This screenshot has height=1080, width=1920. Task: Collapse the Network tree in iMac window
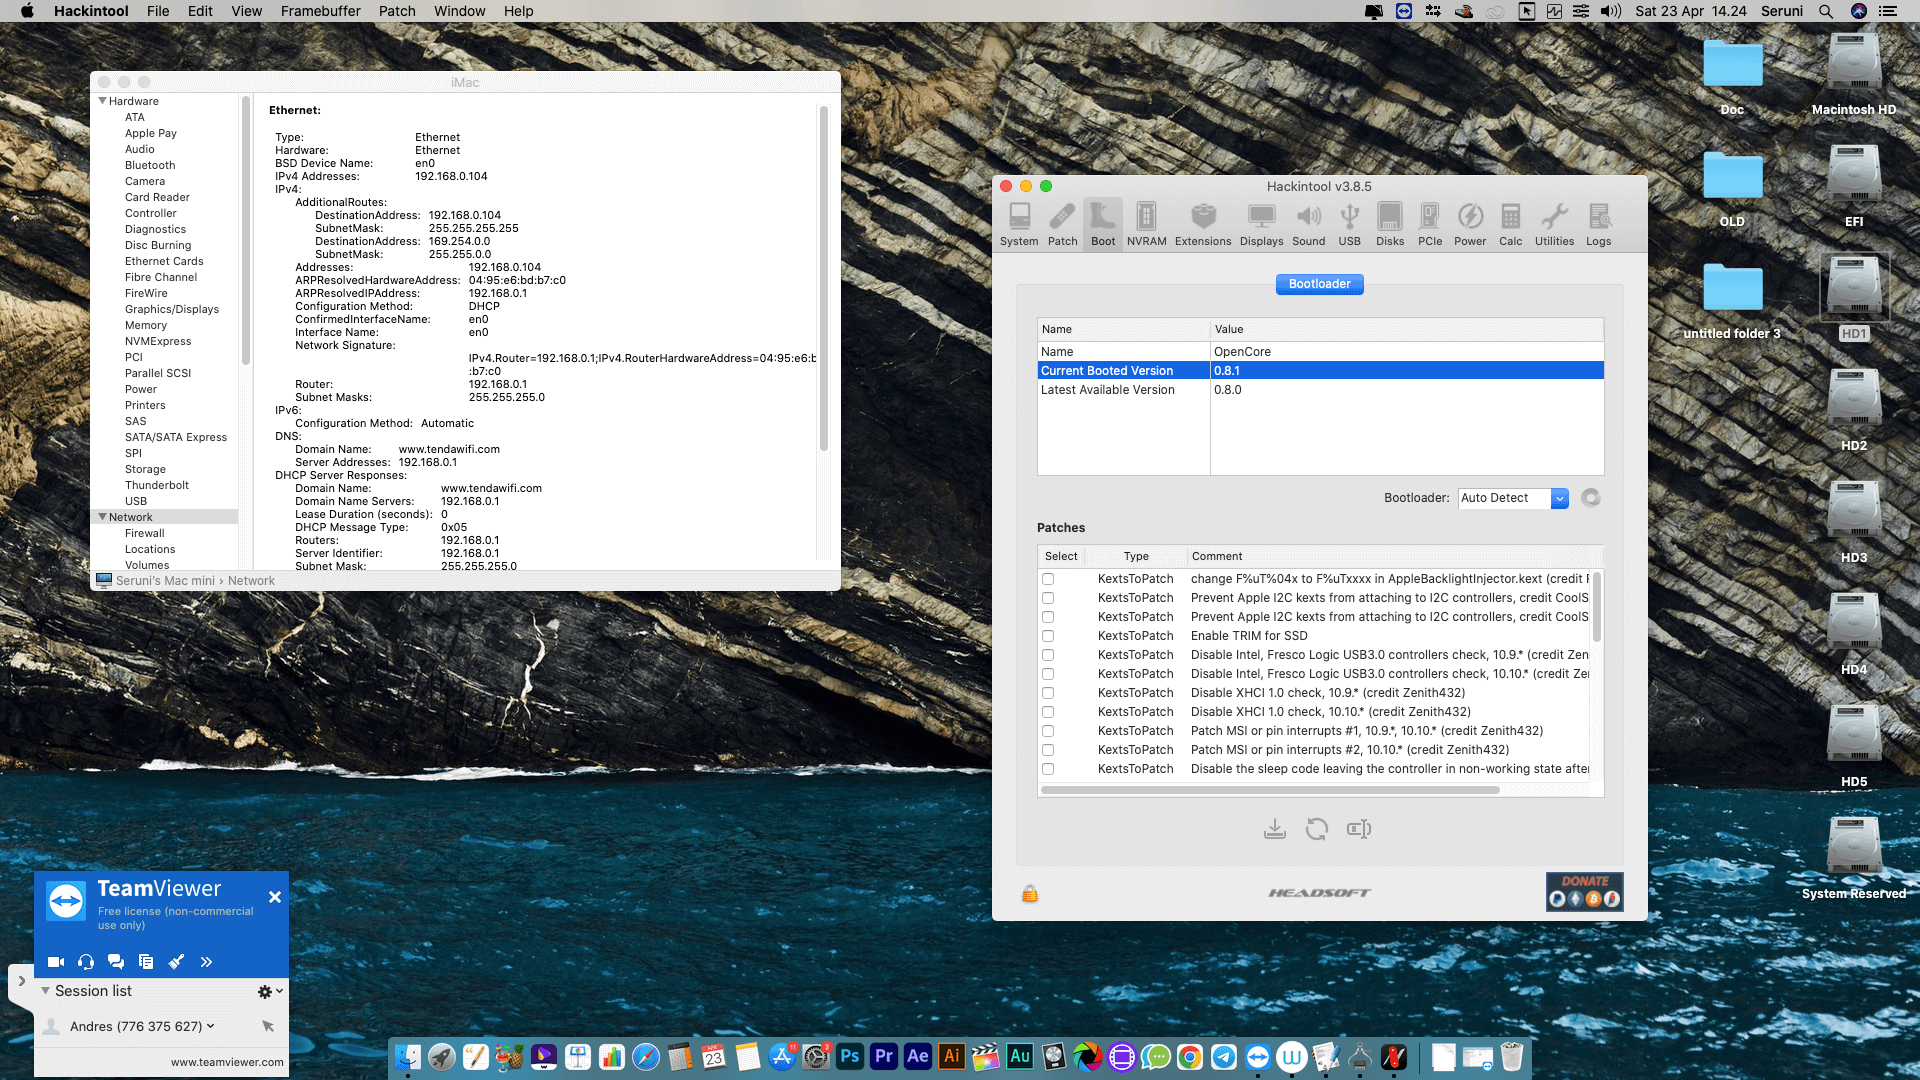pyautogui.click(x=102, y=517)
